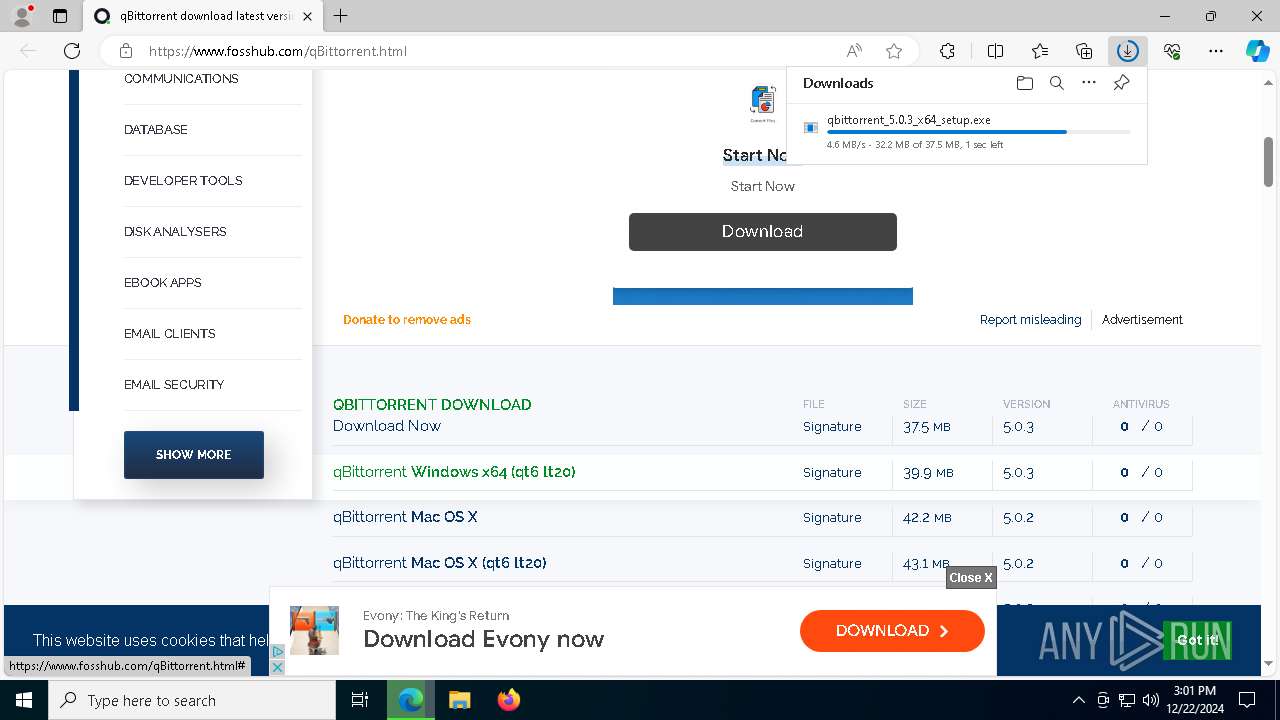Click the qbittorrent_5.0.3_x64_setup.exe file name

pos(909,120)
